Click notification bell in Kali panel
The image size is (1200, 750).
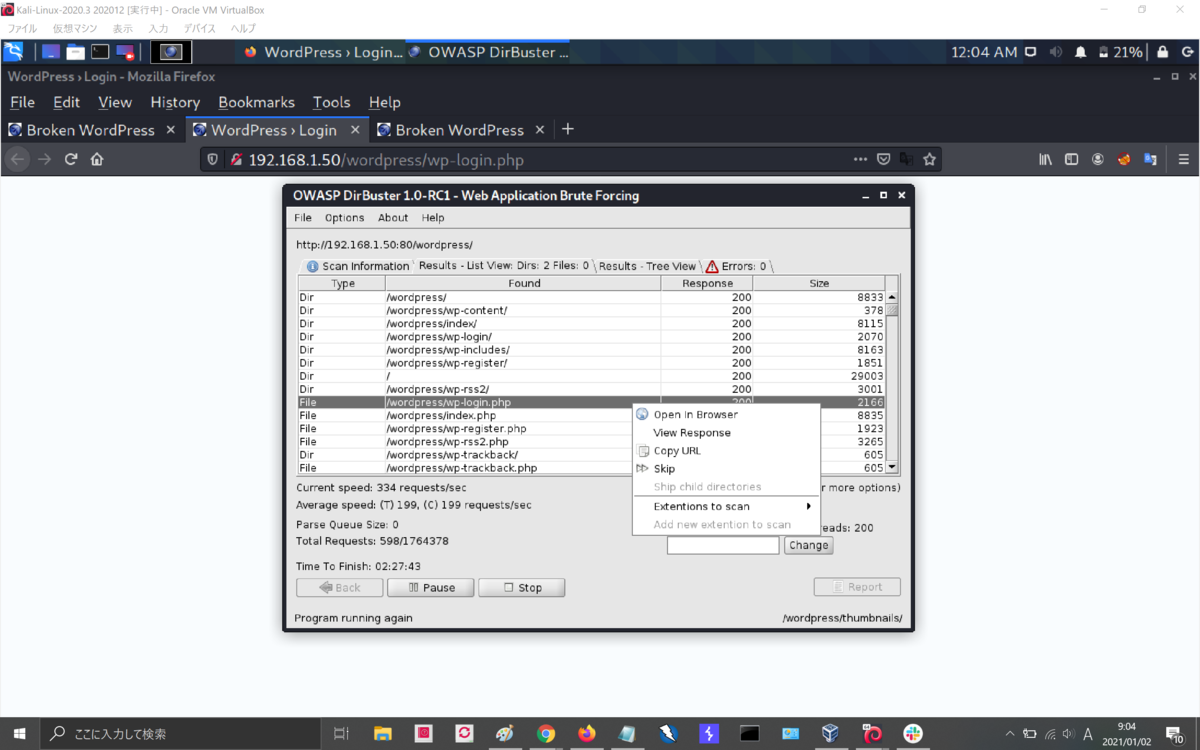tap(1080, 52)
